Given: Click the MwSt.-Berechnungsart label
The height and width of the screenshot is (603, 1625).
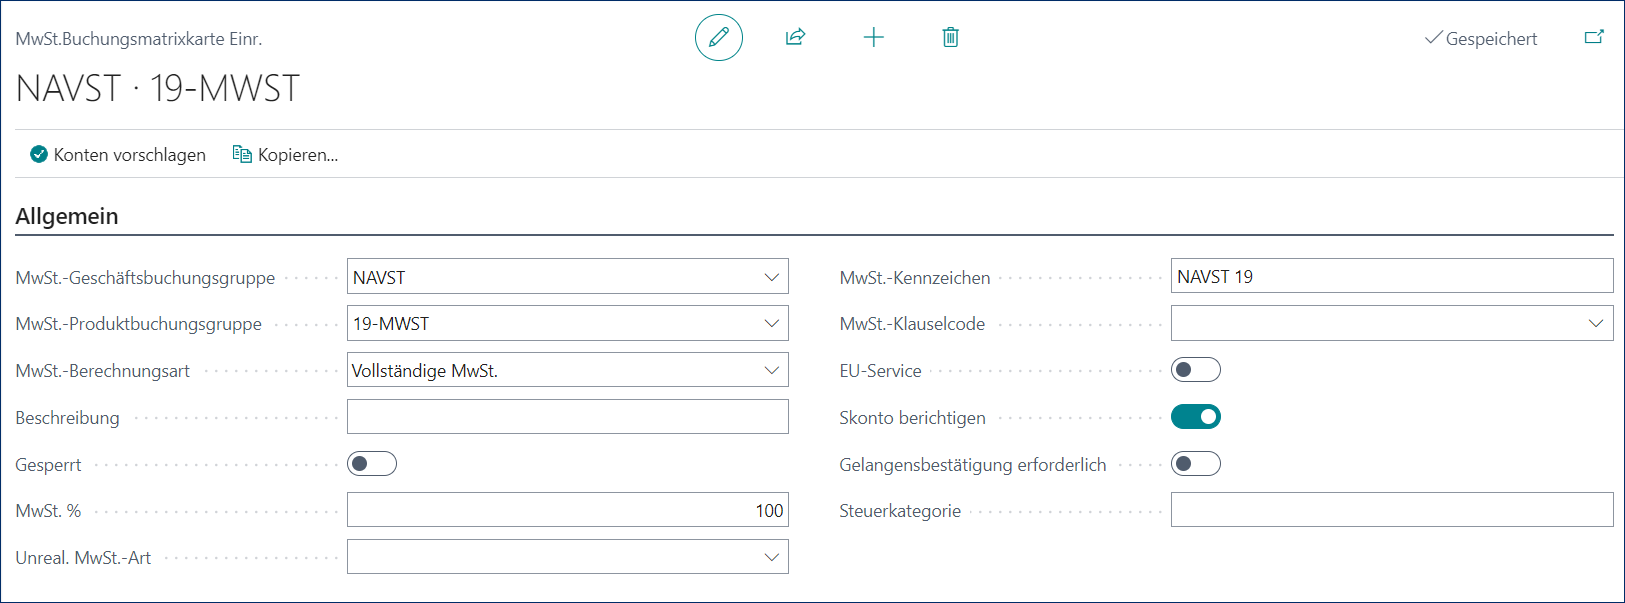Looking at the screenshot, I should (x=103, y=371).
